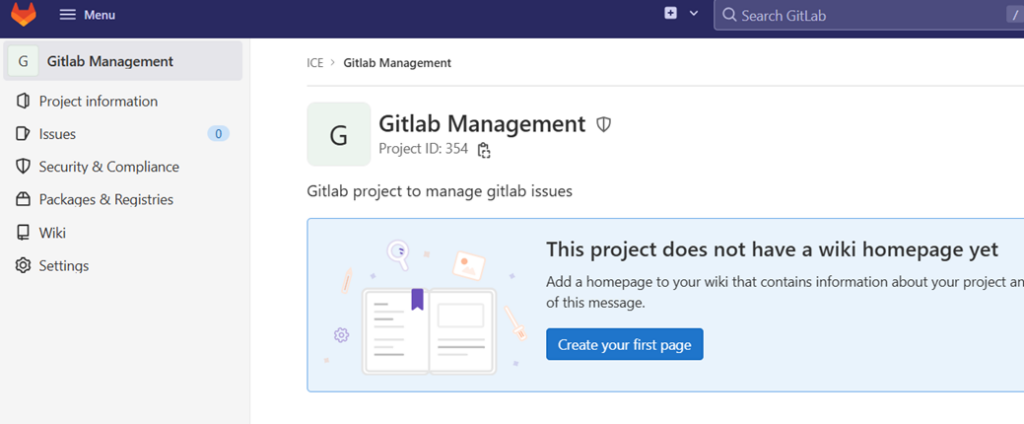This screenshot has width=1024, height=424.
Task: Click the plus create-new icon
Action: pyautogui.click(x=671, y=14)
